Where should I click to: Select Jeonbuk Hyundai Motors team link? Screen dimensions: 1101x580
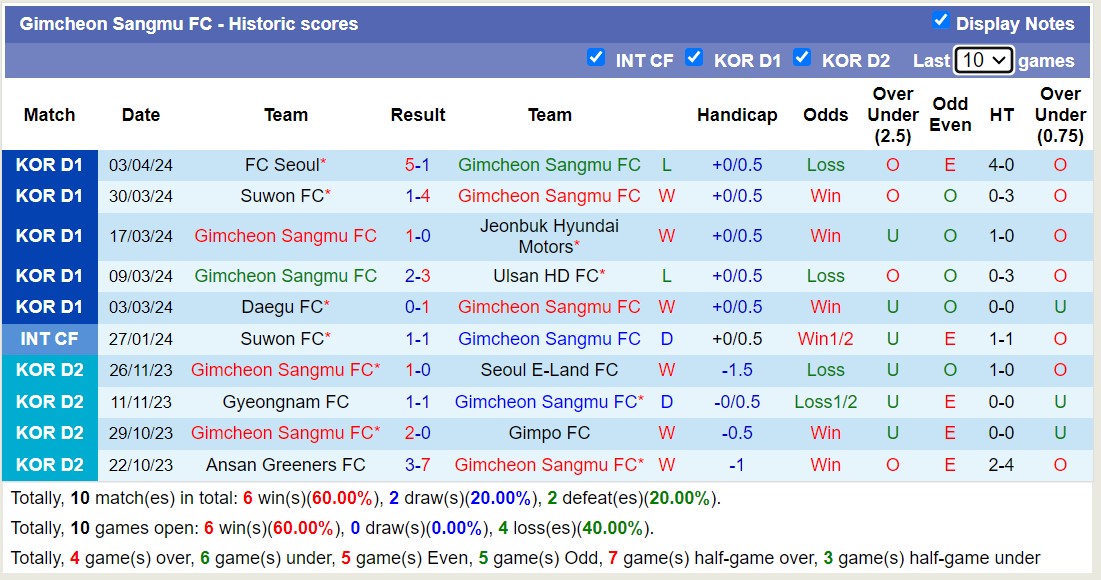coord(549,236)
